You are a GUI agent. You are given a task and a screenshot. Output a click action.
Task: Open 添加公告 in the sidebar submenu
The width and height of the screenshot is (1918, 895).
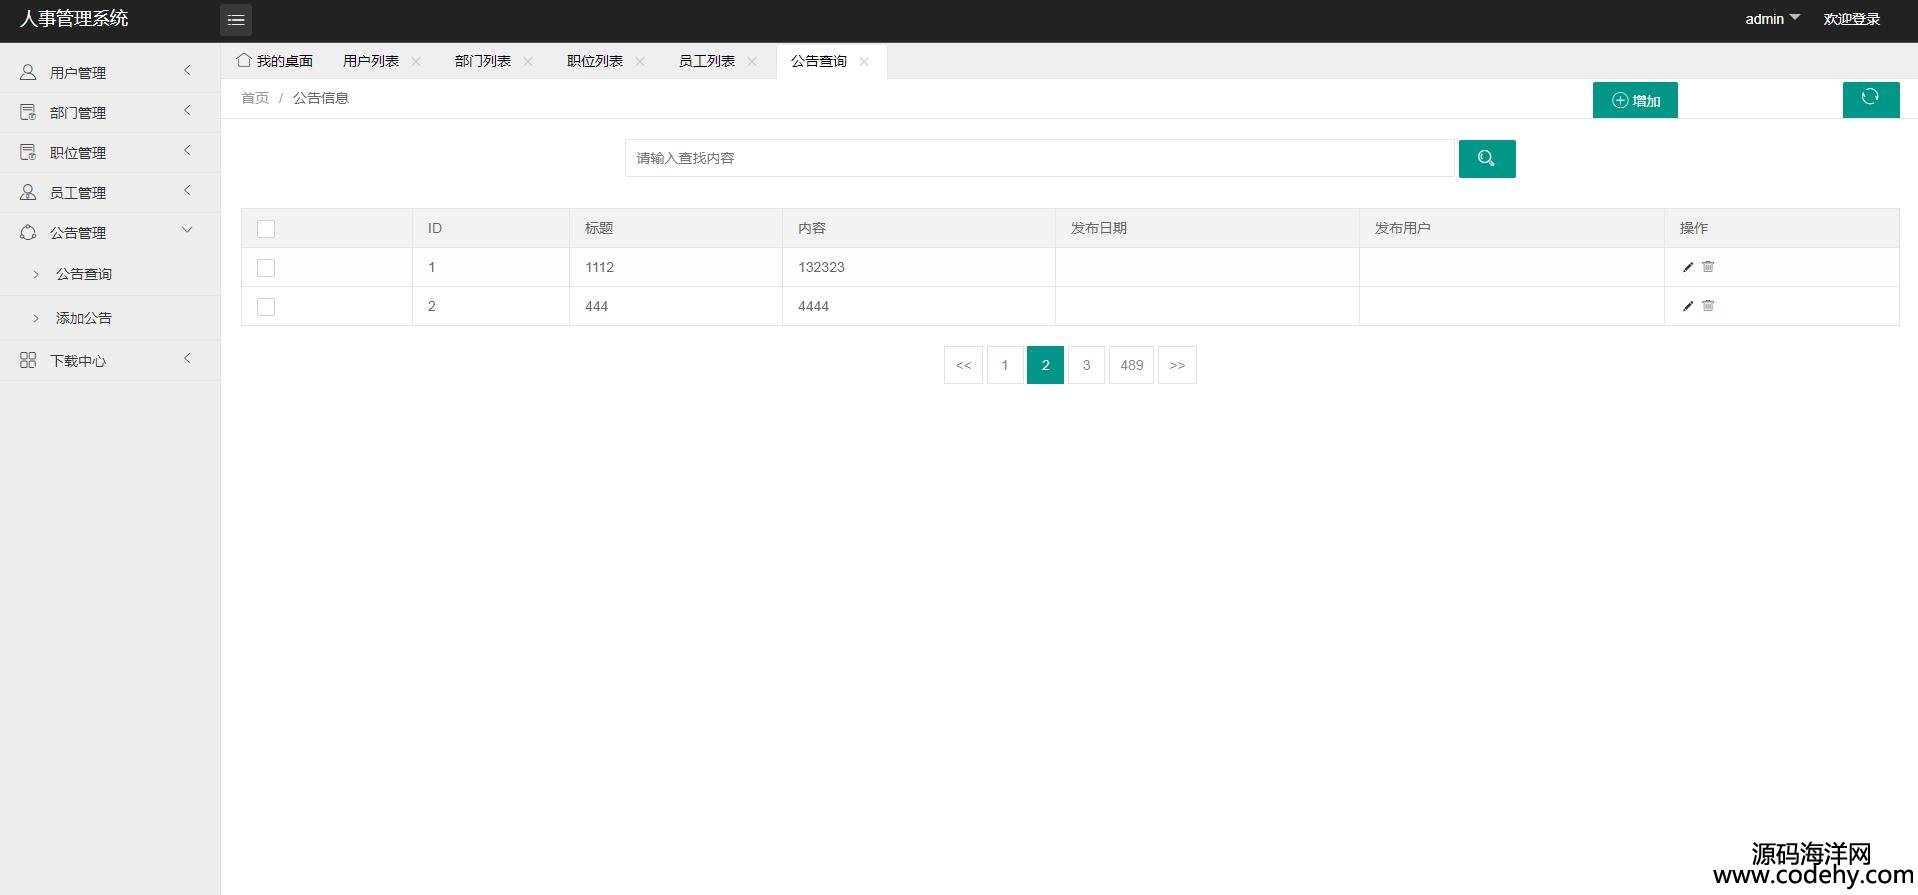(84, 318)
